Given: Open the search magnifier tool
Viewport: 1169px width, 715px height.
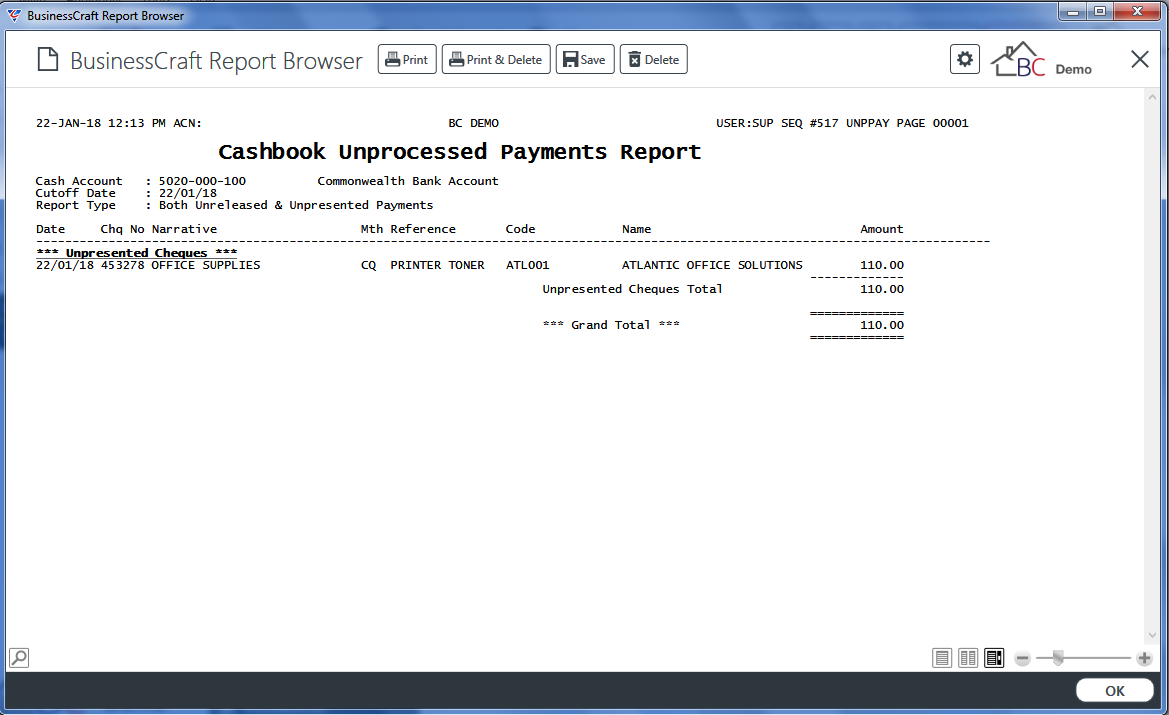Looking at the screenshot, I should click(19, 658).
